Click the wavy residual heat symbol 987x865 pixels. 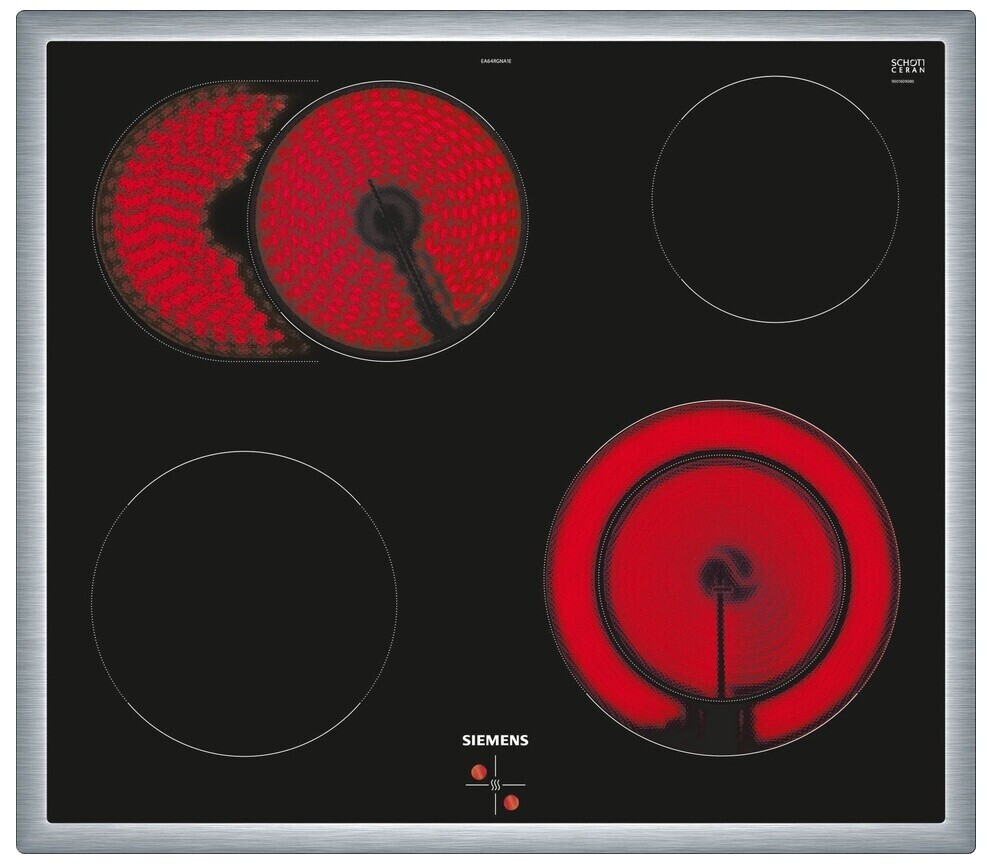coord(494,786)
